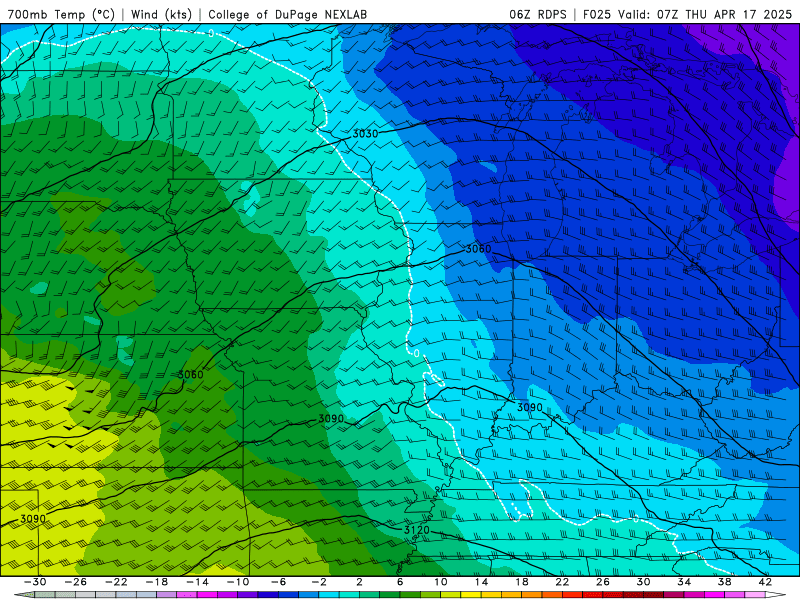
Task: Click the -14 value on the color scale
Action: pos(197,582)
